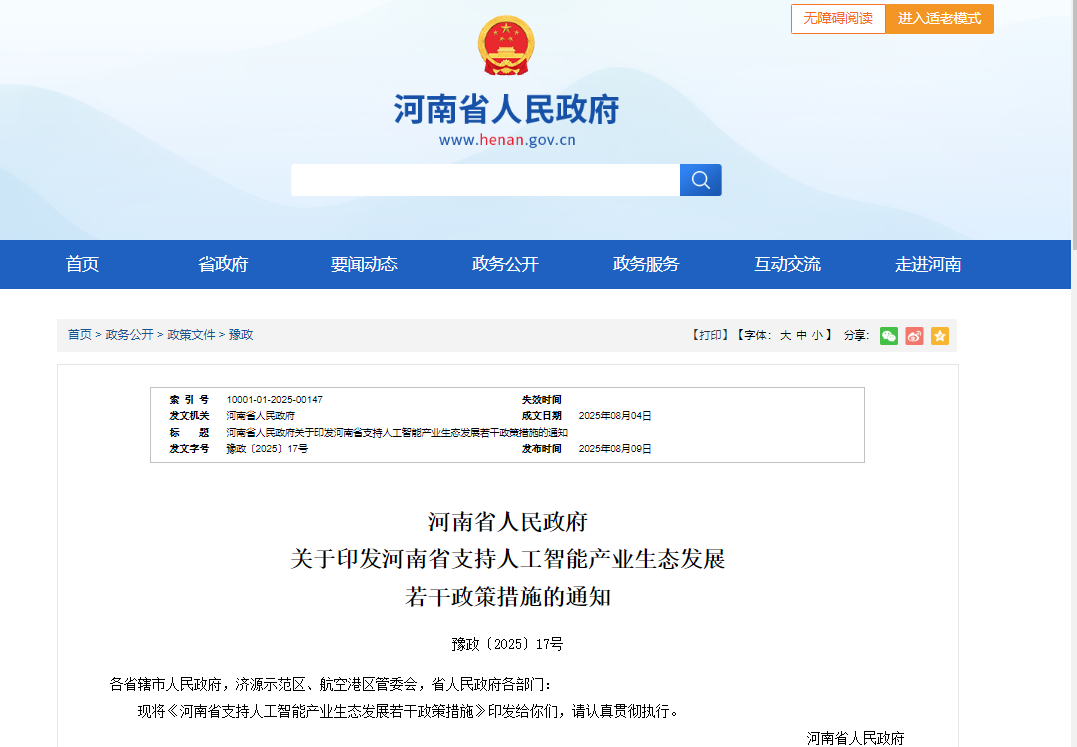Image resolution: width=1077 pixels, height=747 pixels.
Task: Open 走进河南 navigation item
Action: tap(928, 265)
